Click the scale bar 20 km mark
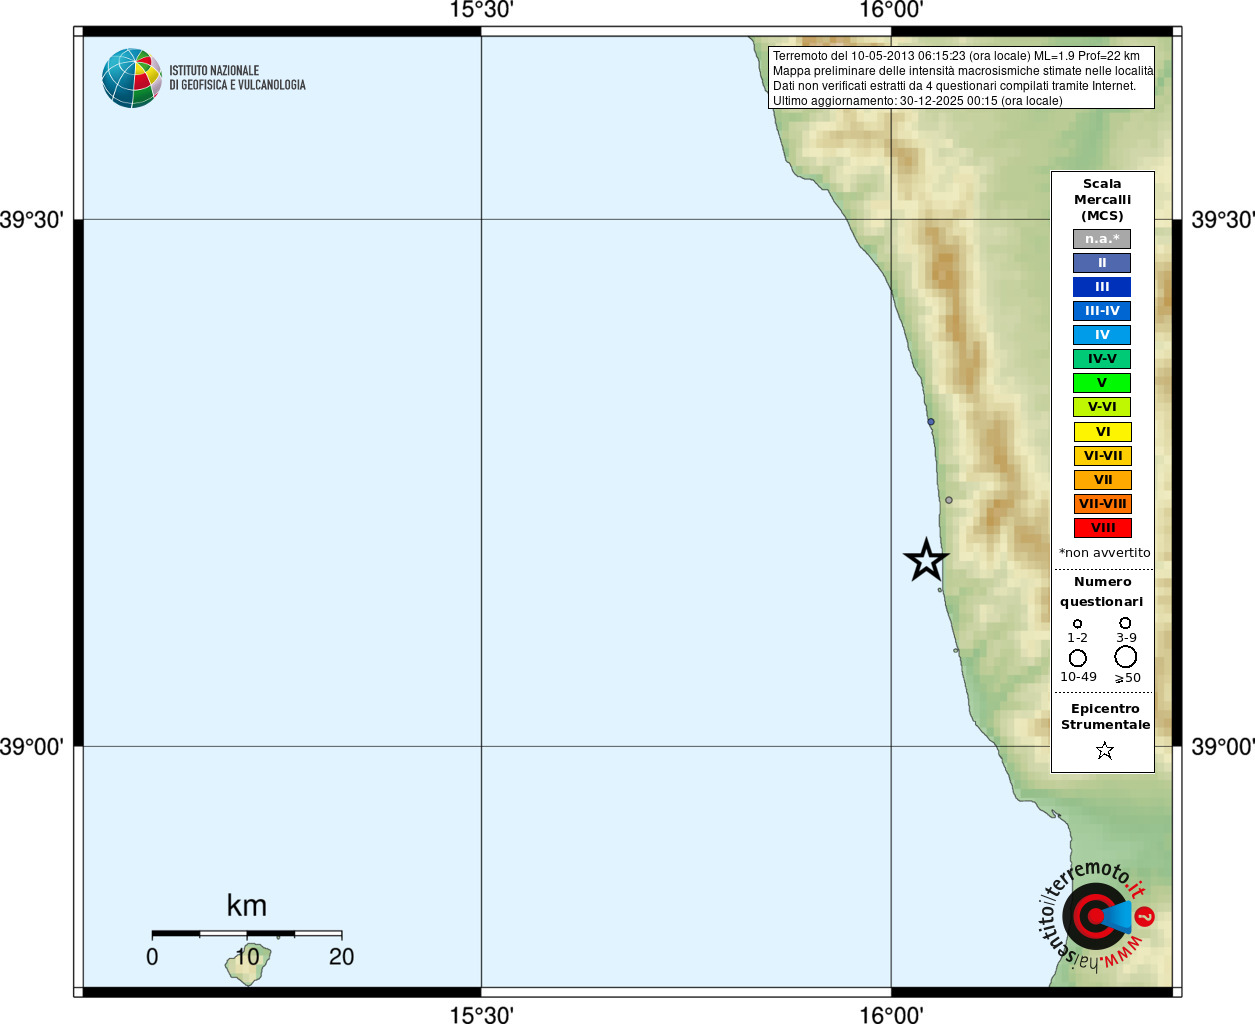Viewport: 1255px width, 1024px height. [341, 957]
